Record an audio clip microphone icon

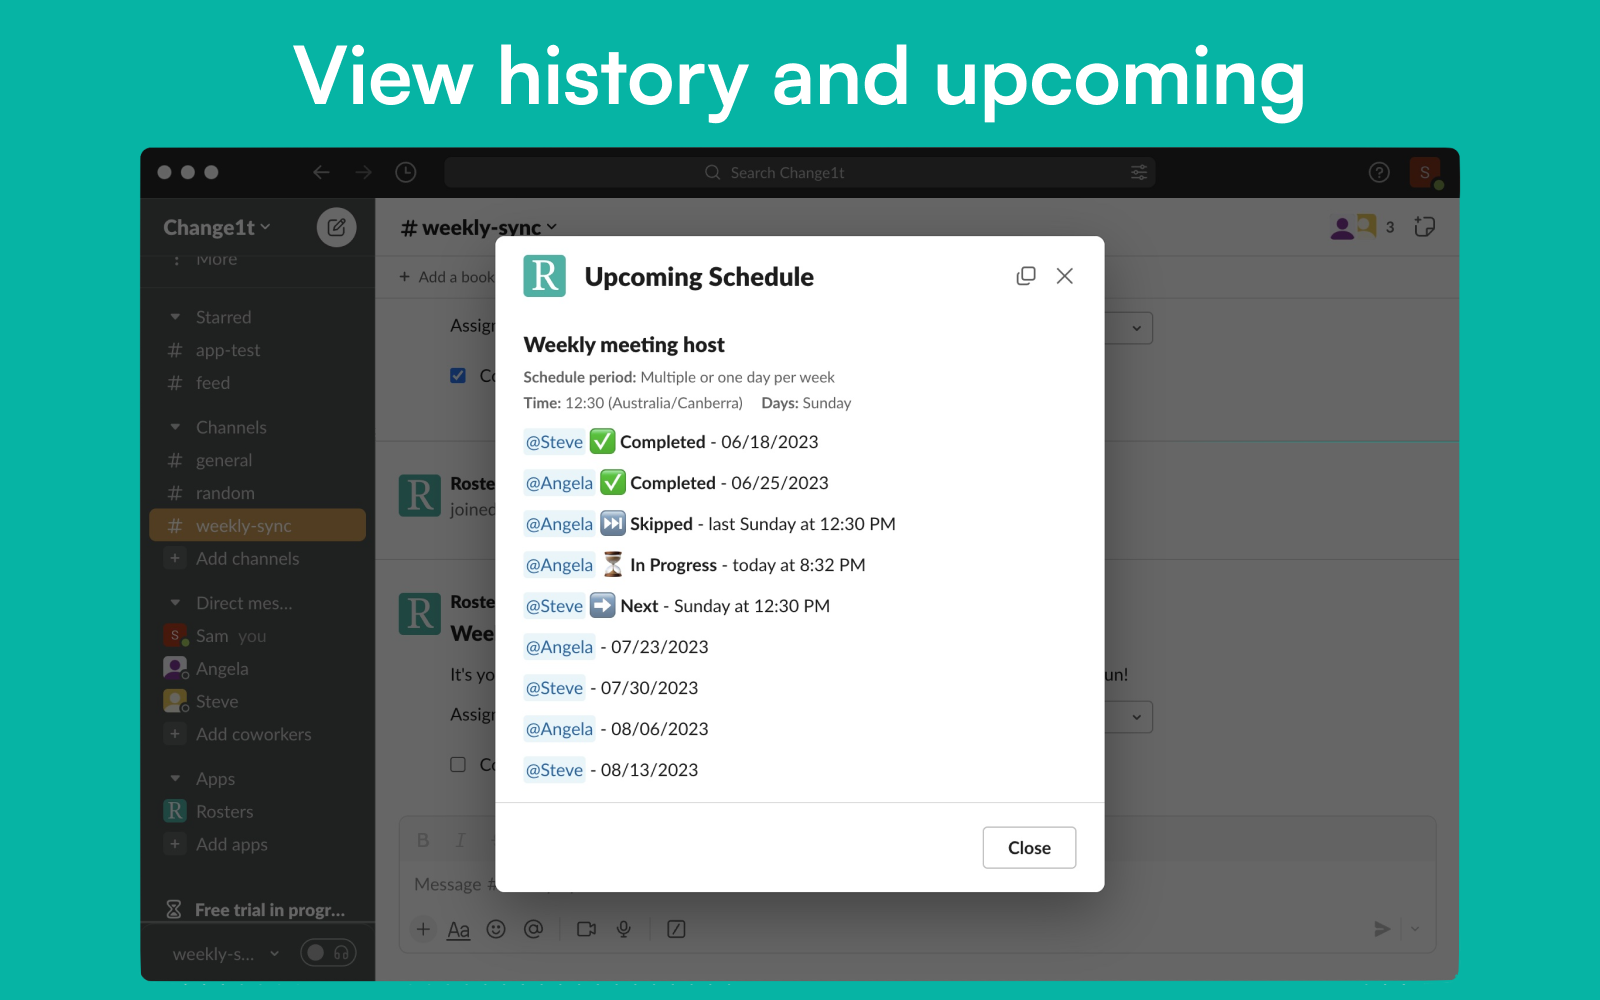click(624, 929)
